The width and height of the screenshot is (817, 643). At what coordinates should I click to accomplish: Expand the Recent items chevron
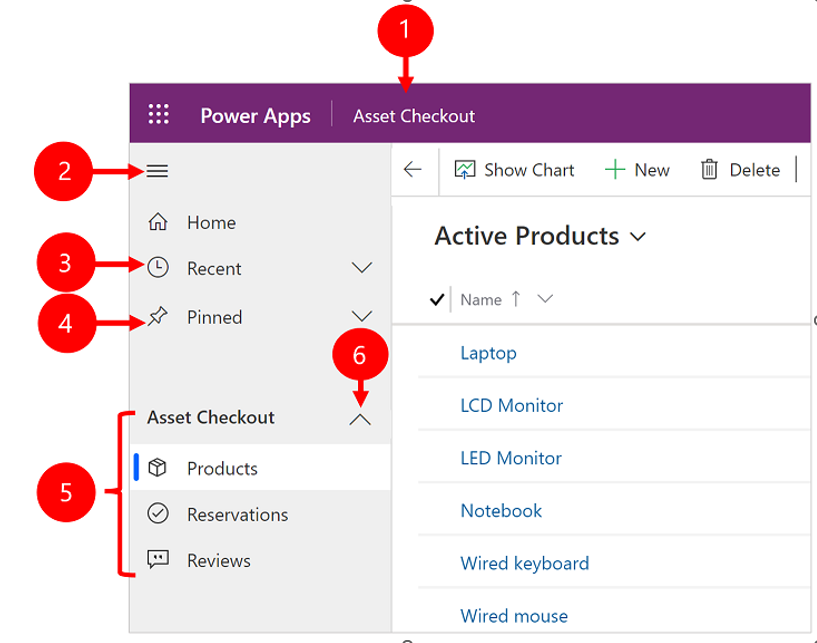[x=362, y=268]
